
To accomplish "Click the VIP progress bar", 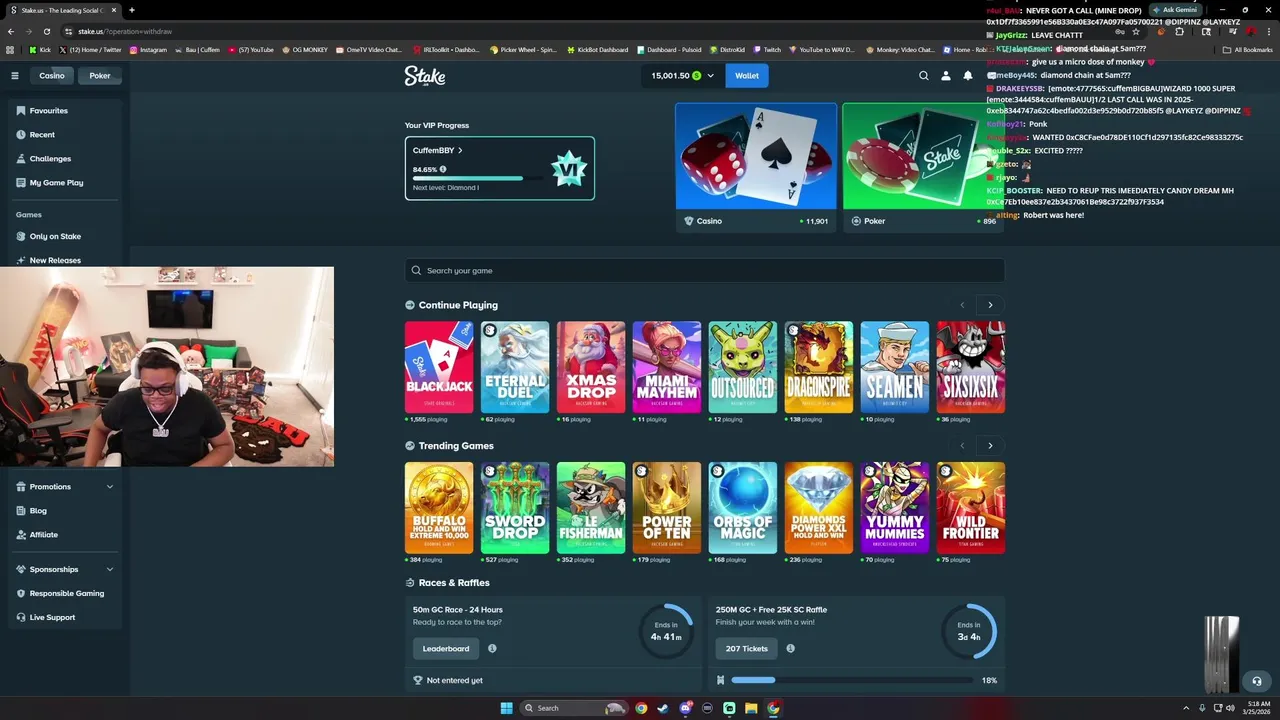I will click(478, 179).
